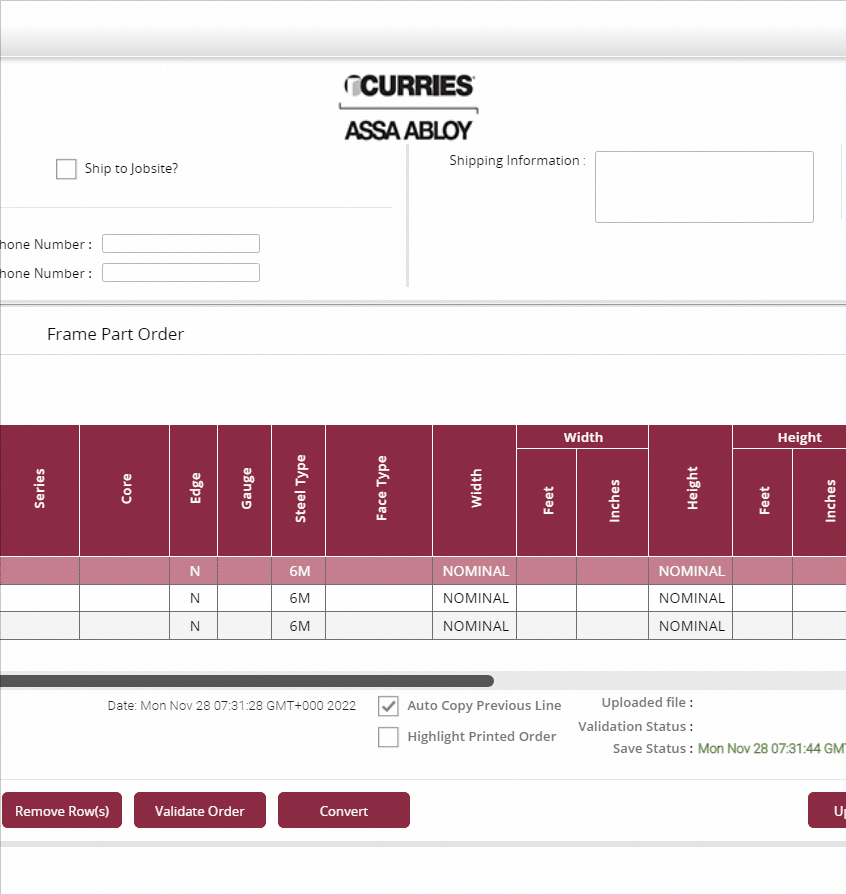Open the Frame Part Order tab
The width and height of the screenshot is (846, 894).
point(115,334)
